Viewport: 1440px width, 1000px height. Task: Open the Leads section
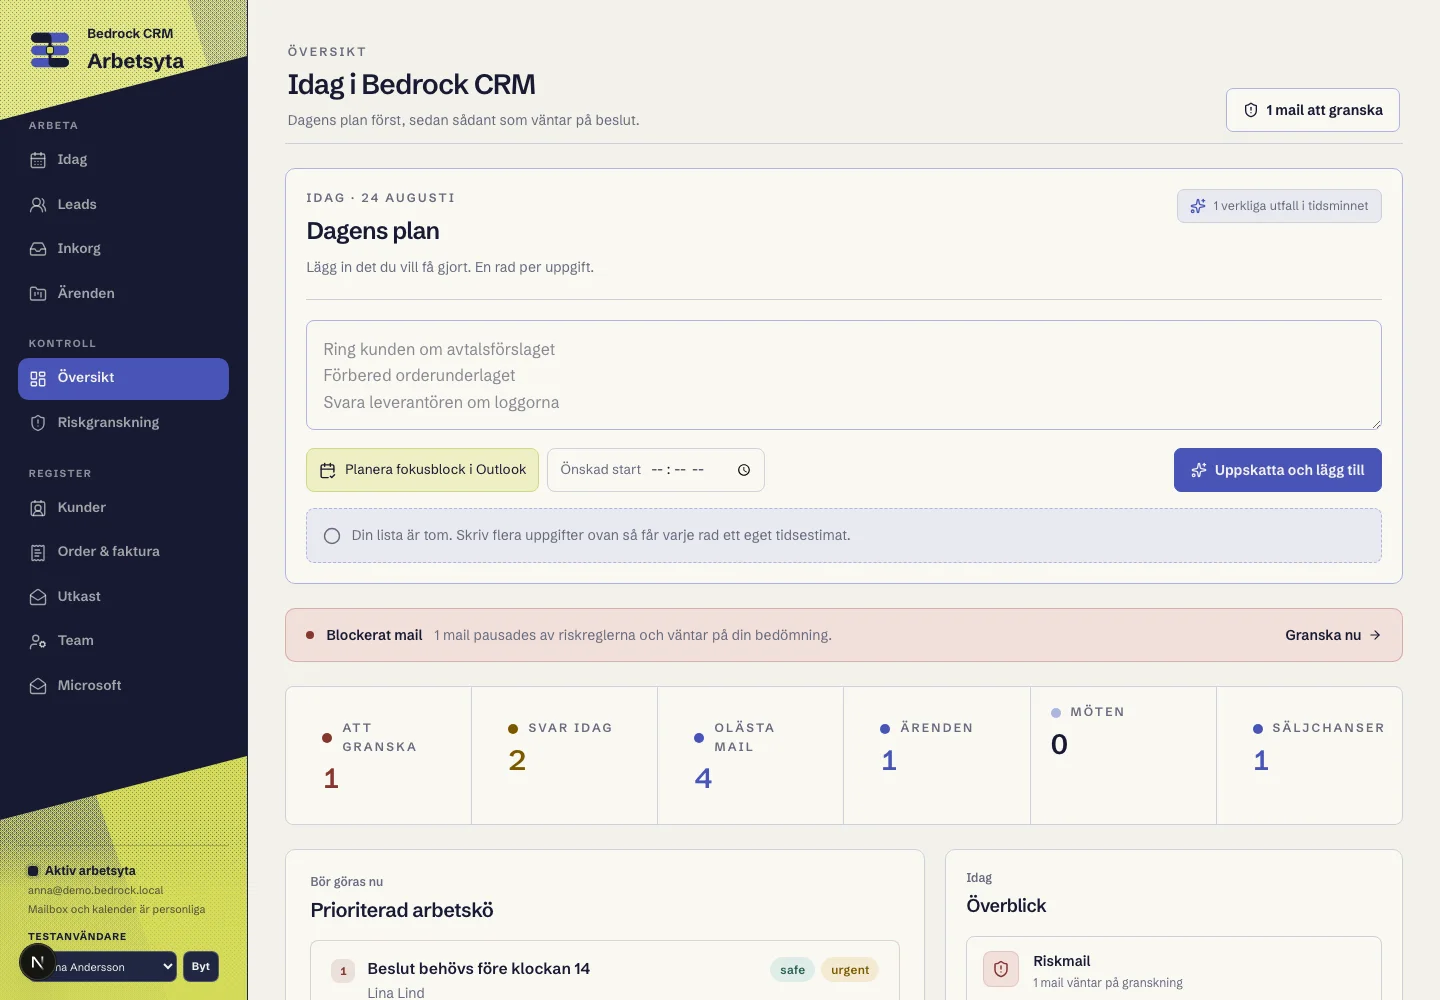coord(123,205)
